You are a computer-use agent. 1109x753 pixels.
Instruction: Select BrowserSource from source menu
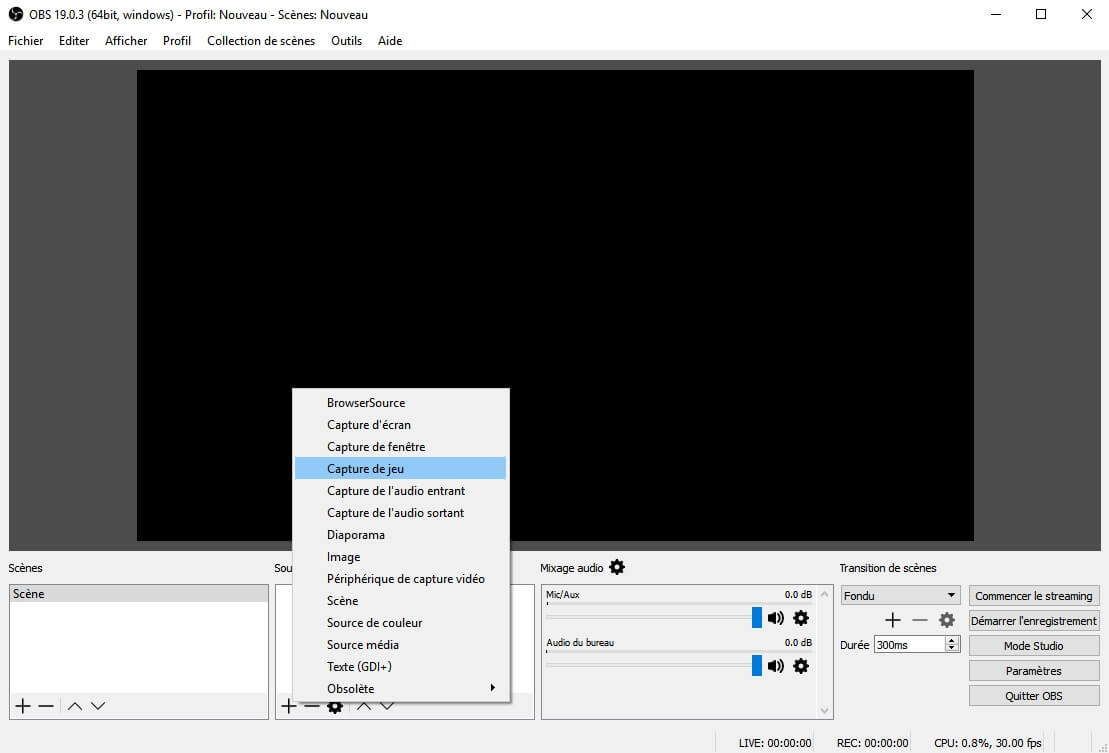click(400, 402)
